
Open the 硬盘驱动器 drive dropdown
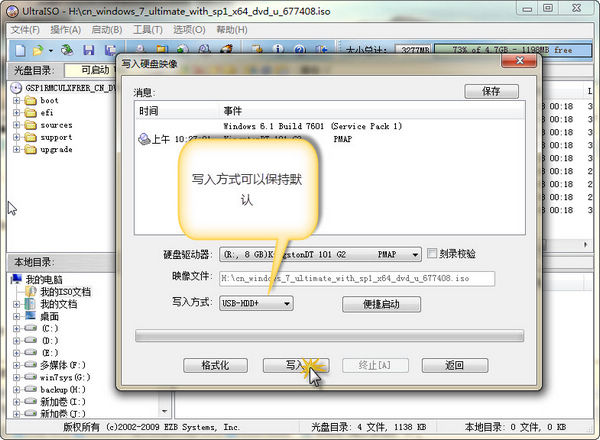(x=415, y=254)
